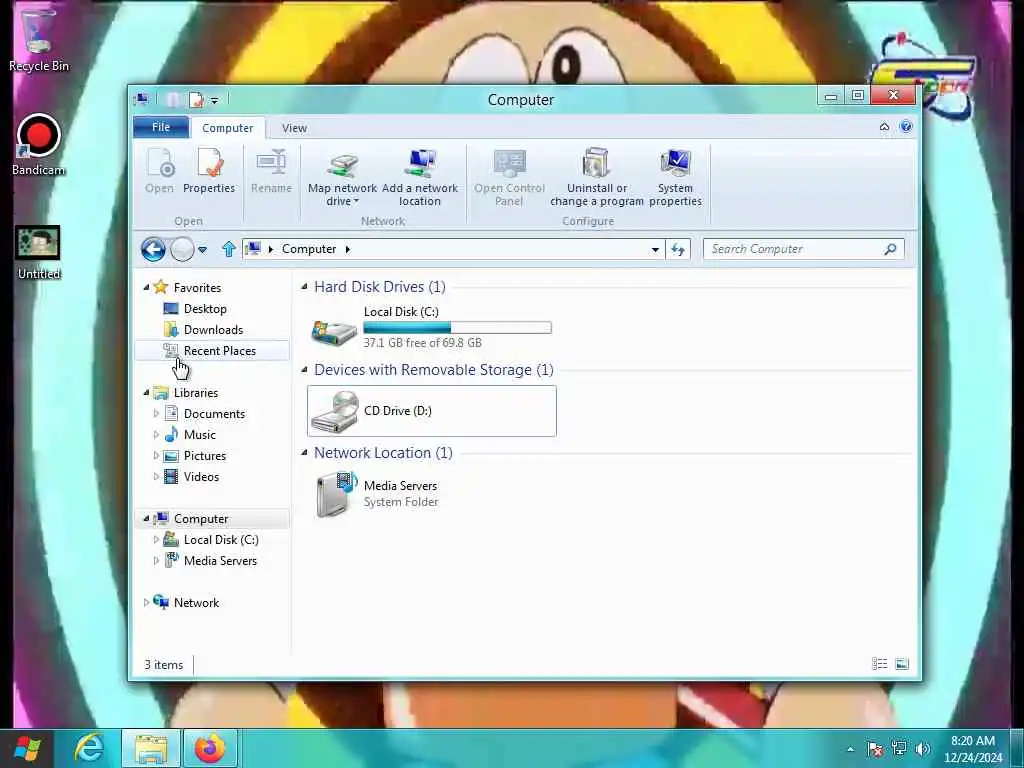The height and width of the screenshot is (768, 1024).
Task: Open address bar history dropdown
Action: tap(655, 249)
